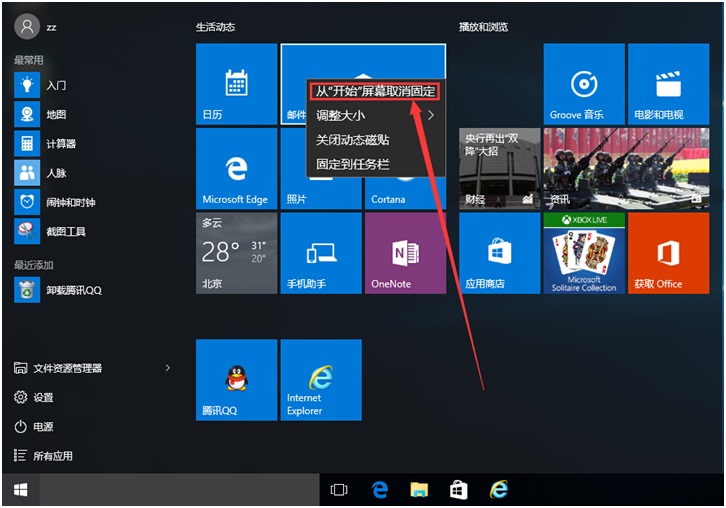Viewport: 726px width, 508px height.
Task: Open the Internet Explorer tile
Action: tap(320, 380)
